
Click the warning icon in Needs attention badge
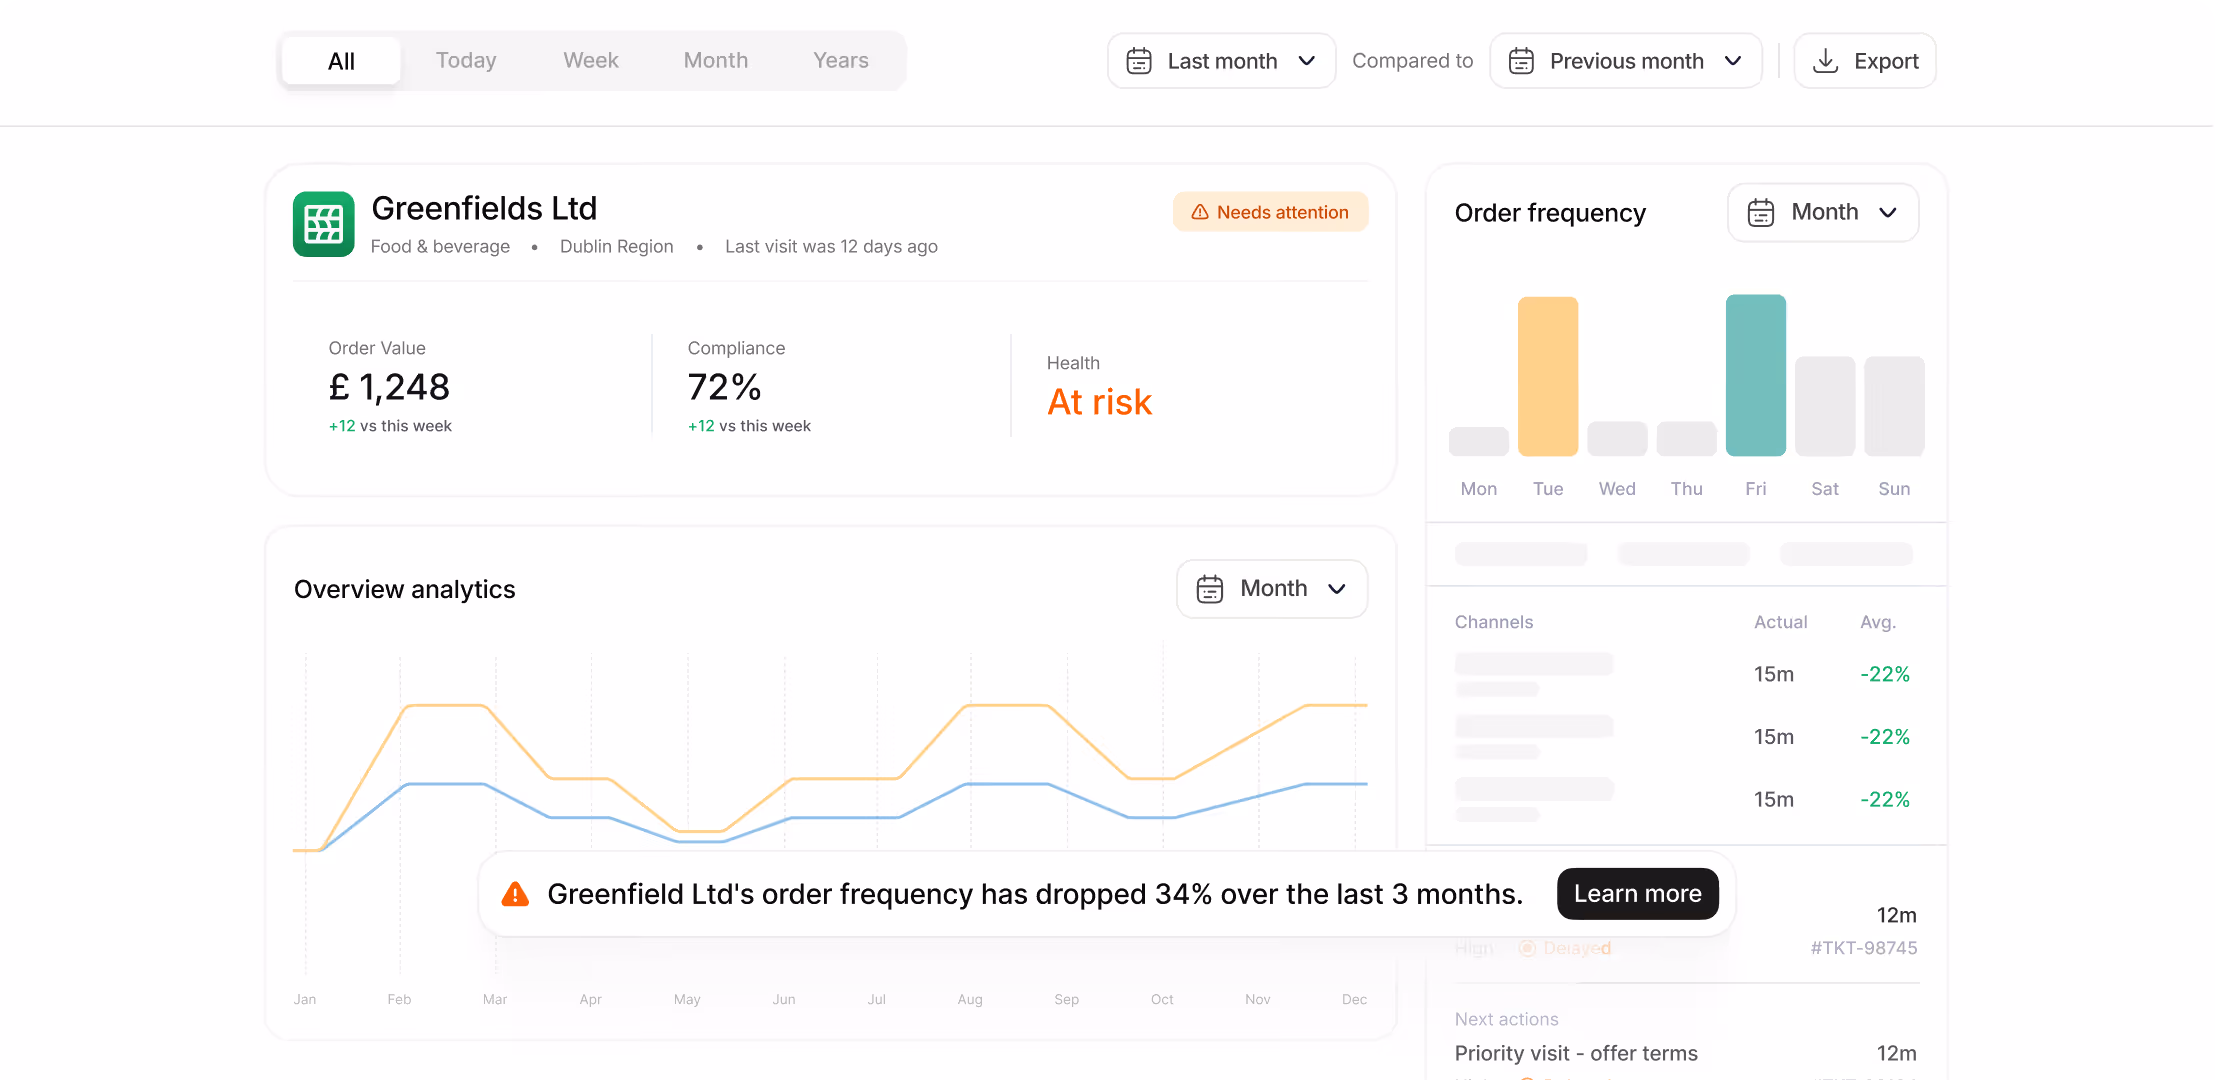1200,212
